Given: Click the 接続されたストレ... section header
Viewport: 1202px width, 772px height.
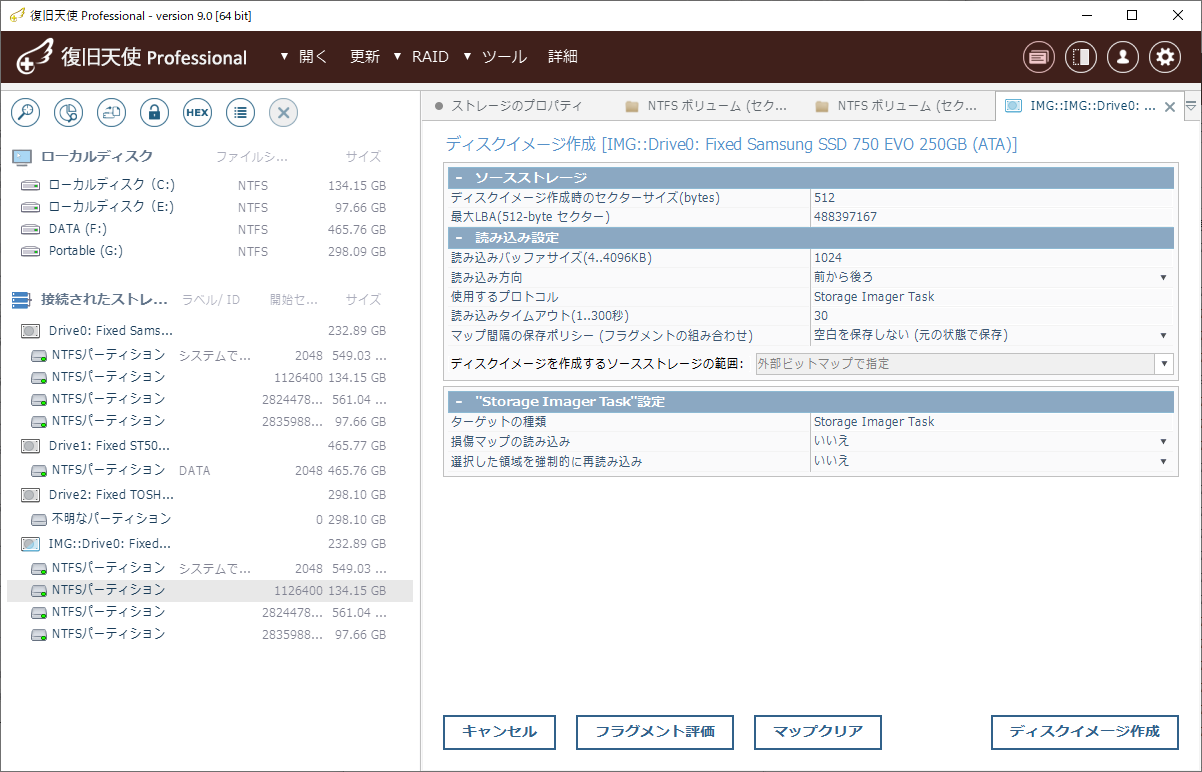Looking at the screenshot, I should [104, 299].
